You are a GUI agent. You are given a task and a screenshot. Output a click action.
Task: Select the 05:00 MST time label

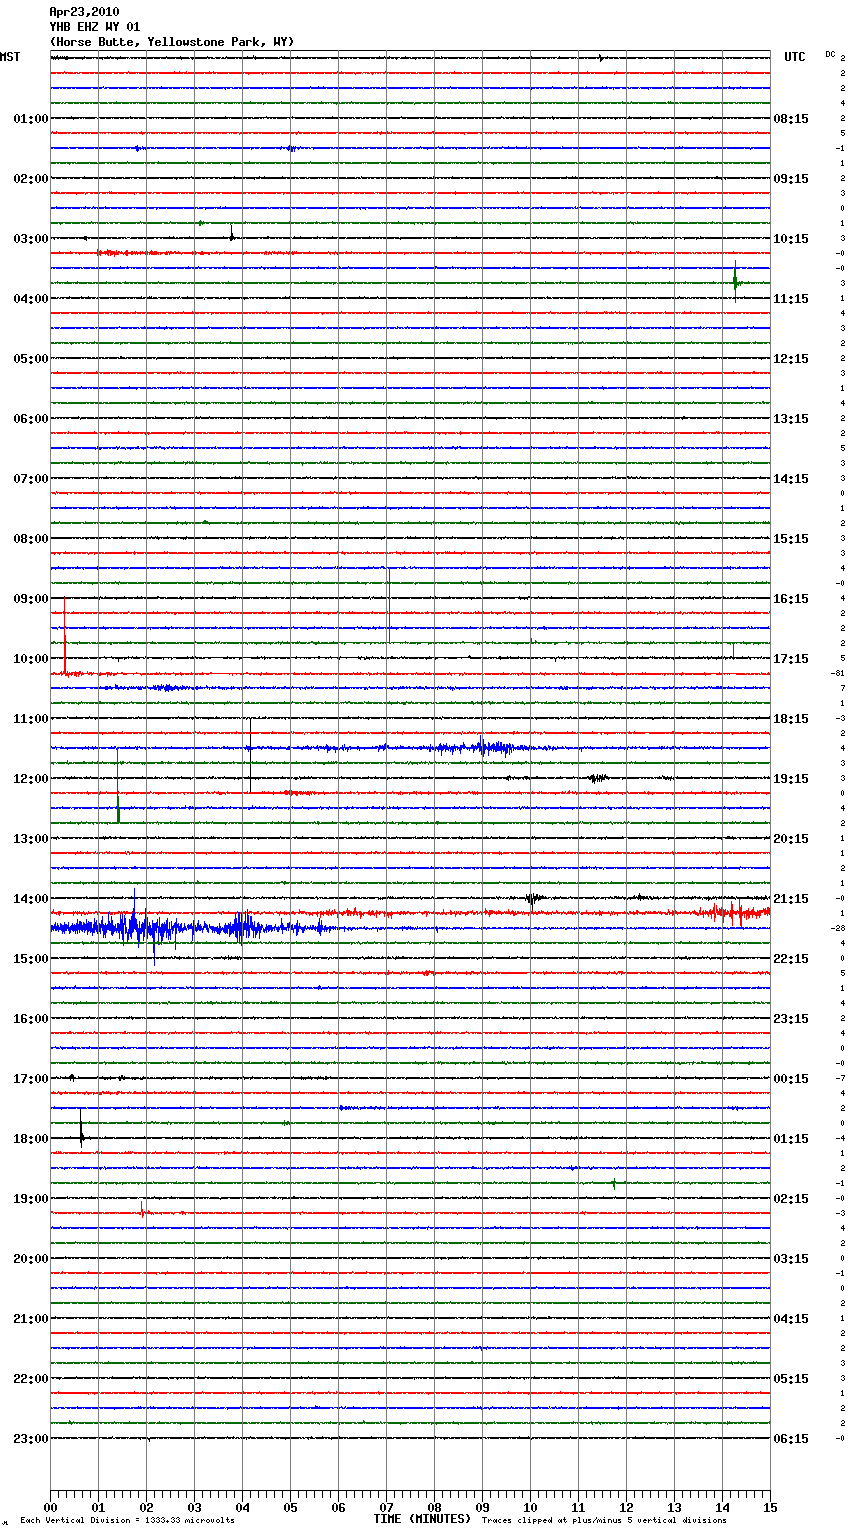pos(31,358)
